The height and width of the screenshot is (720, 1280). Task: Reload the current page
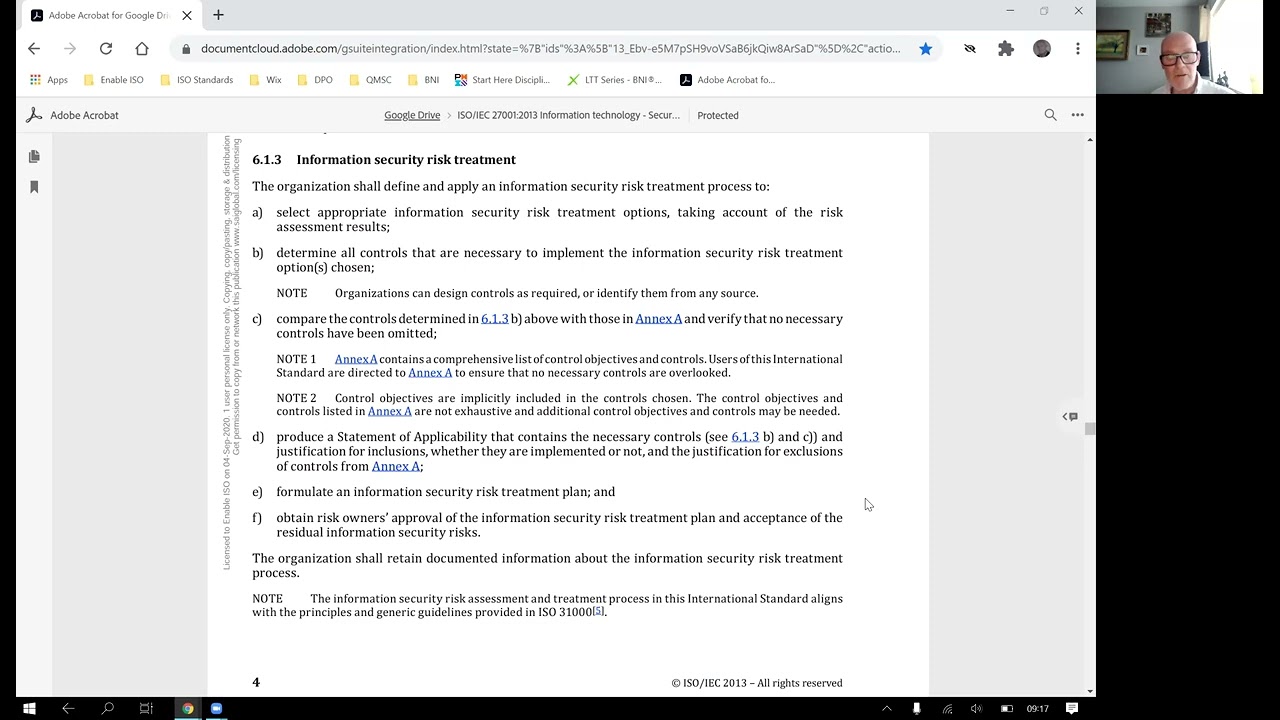(x=106, y=48)
